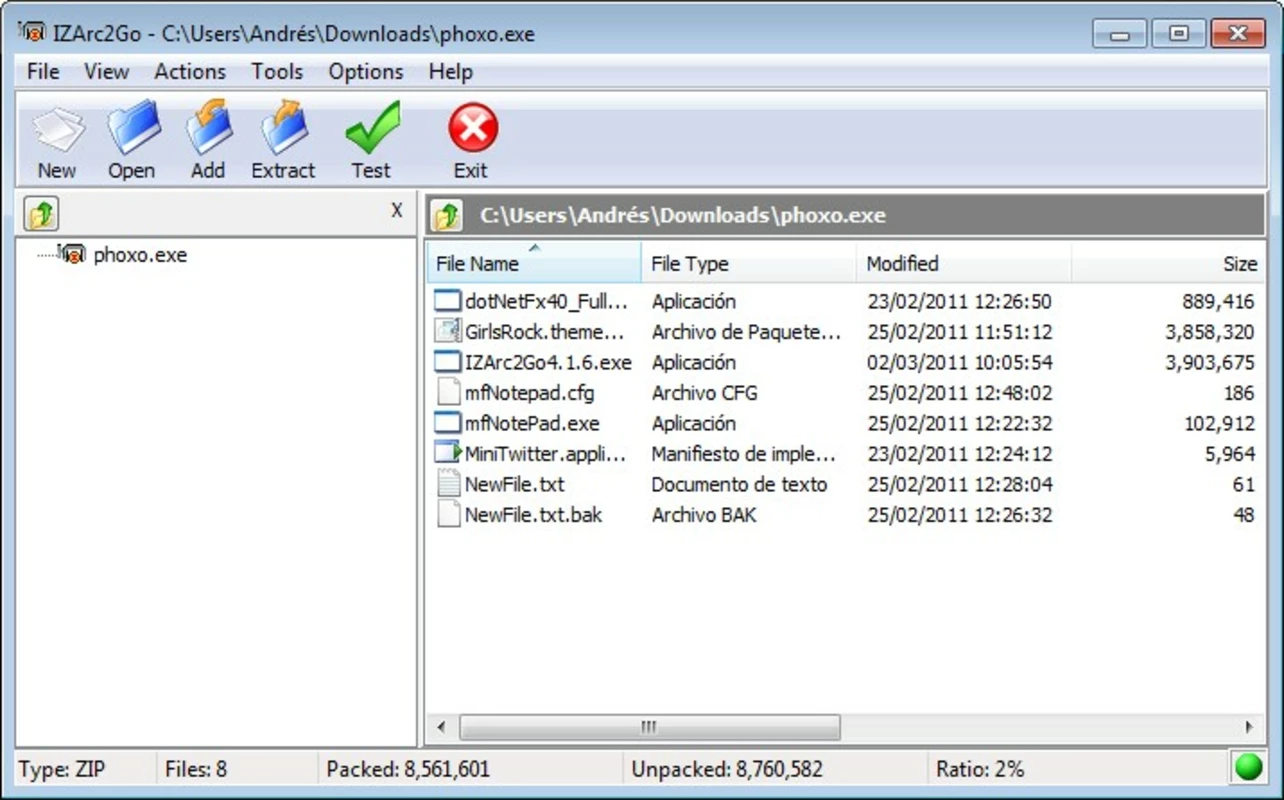Image resolution: width=1284 pixels, height=800 pixels.
Task: Click the horizontal scrollbar right arrow
Action: pyautogui.click(x=1250, y=727)
